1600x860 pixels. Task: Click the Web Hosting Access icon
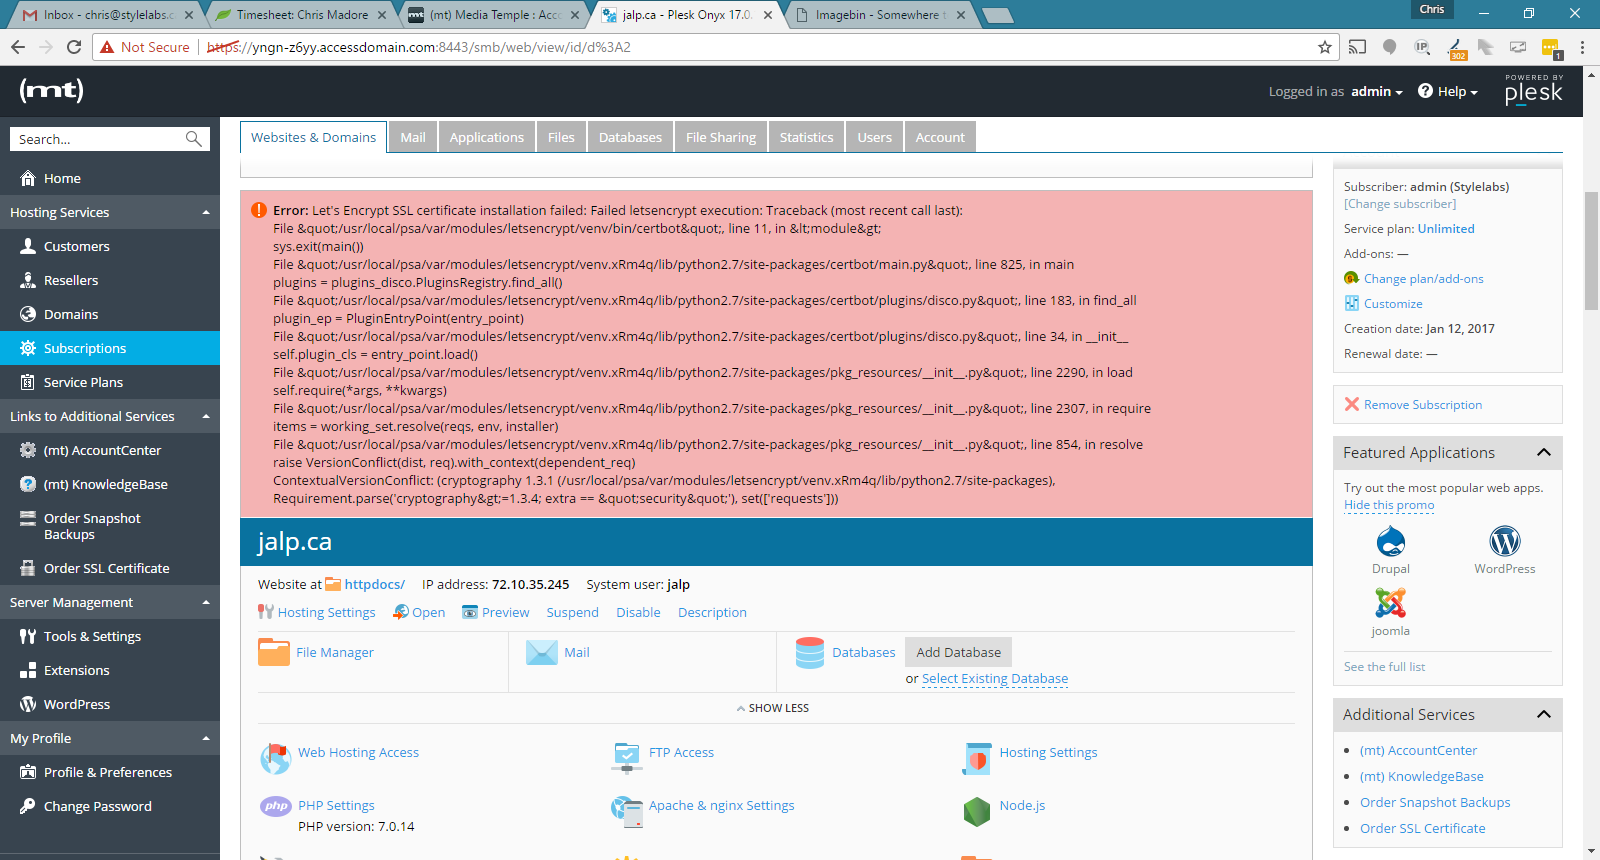[x=275, y=759]
